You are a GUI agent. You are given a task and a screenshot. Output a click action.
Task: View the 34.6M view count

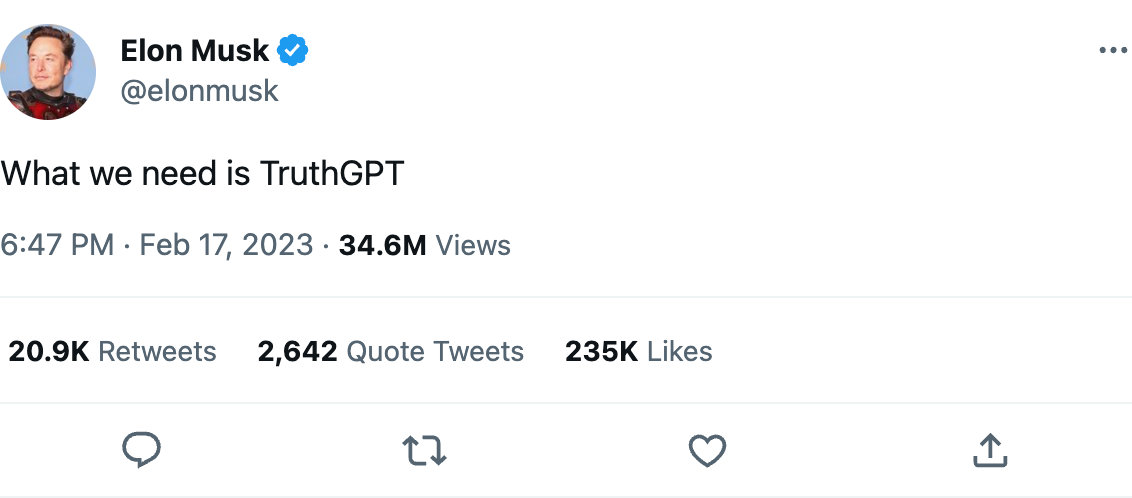(383, 245)
